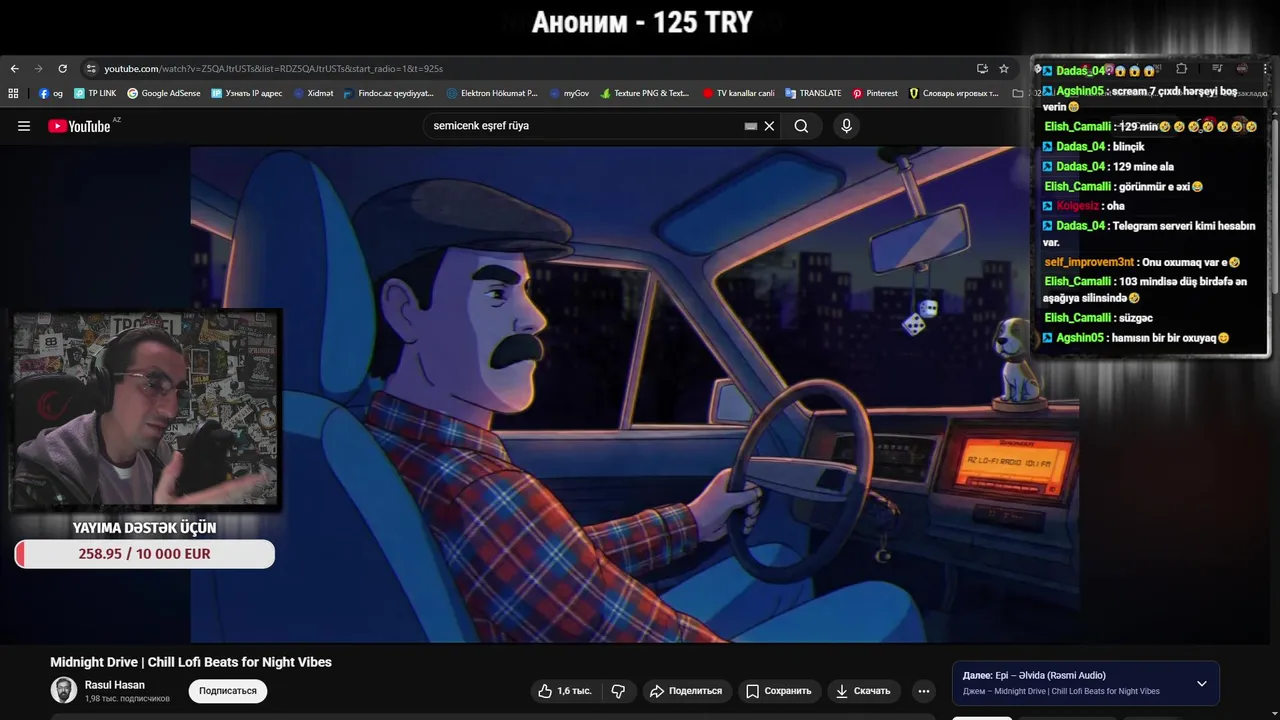Open on-screen keyboard icon in search
This screenshot has width=1280, height=720.
tap(751, 126)
